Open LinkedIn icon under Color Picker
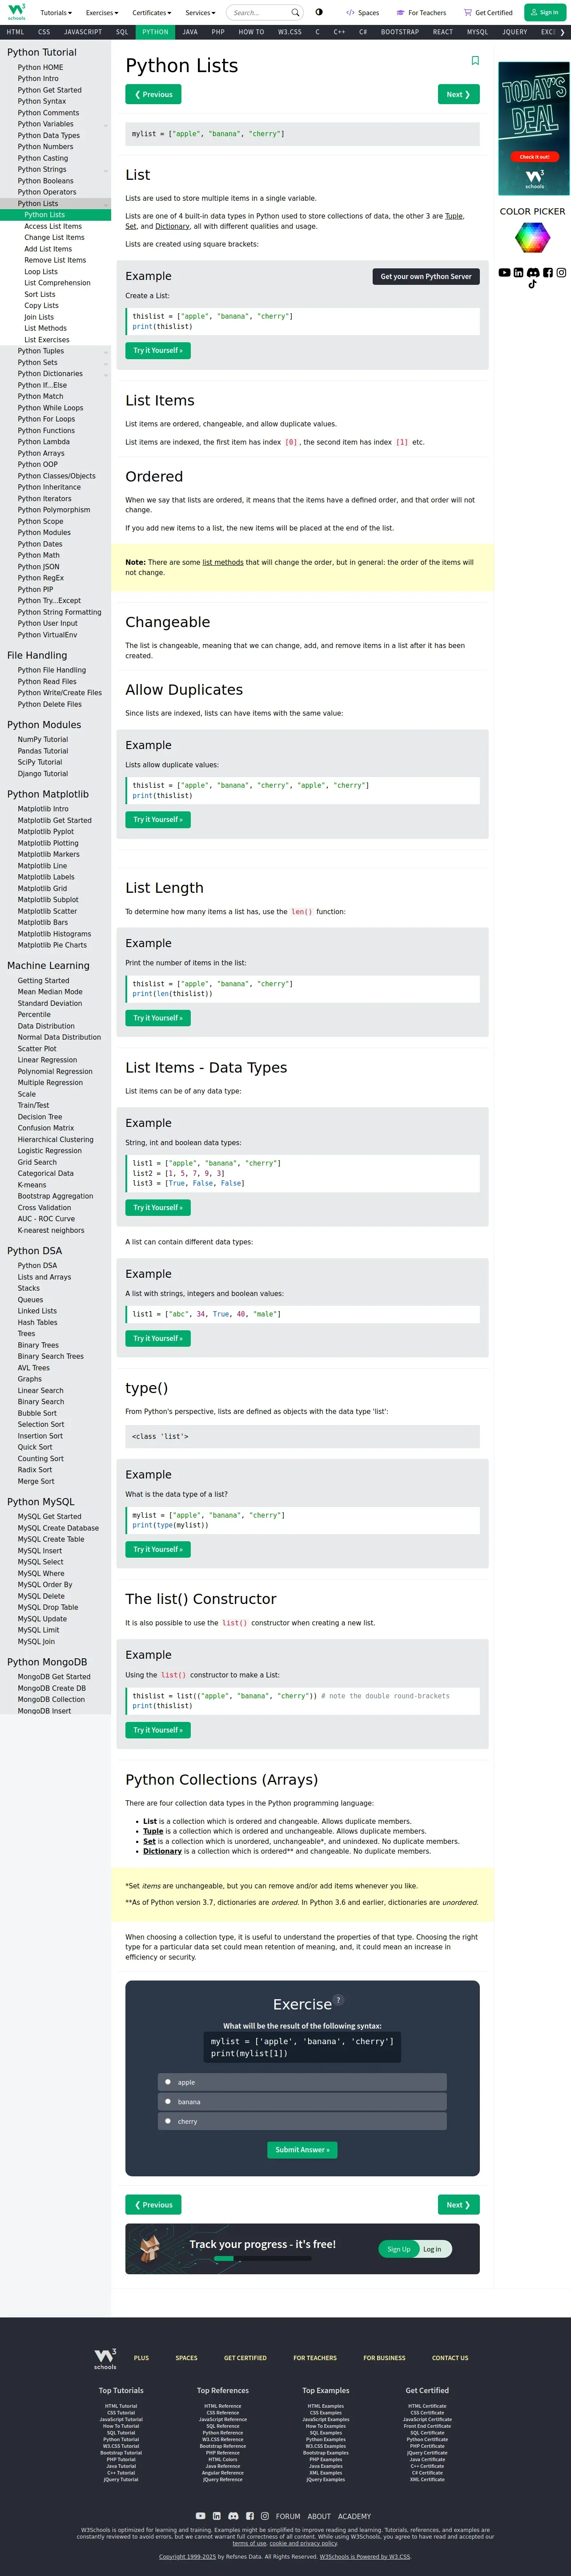This screenshot has width=571, height=2576. coord(518,272)
